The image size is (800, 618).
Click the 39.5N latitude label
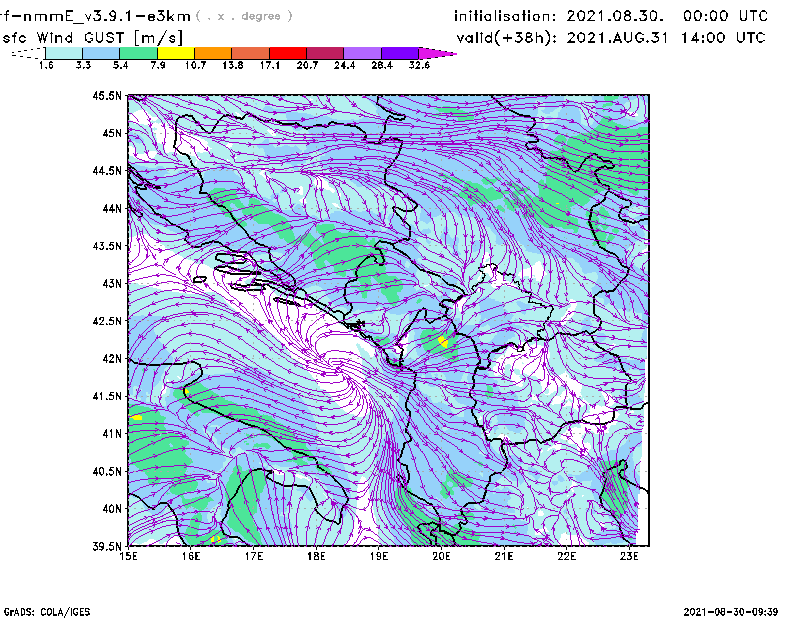pos(107,547)
